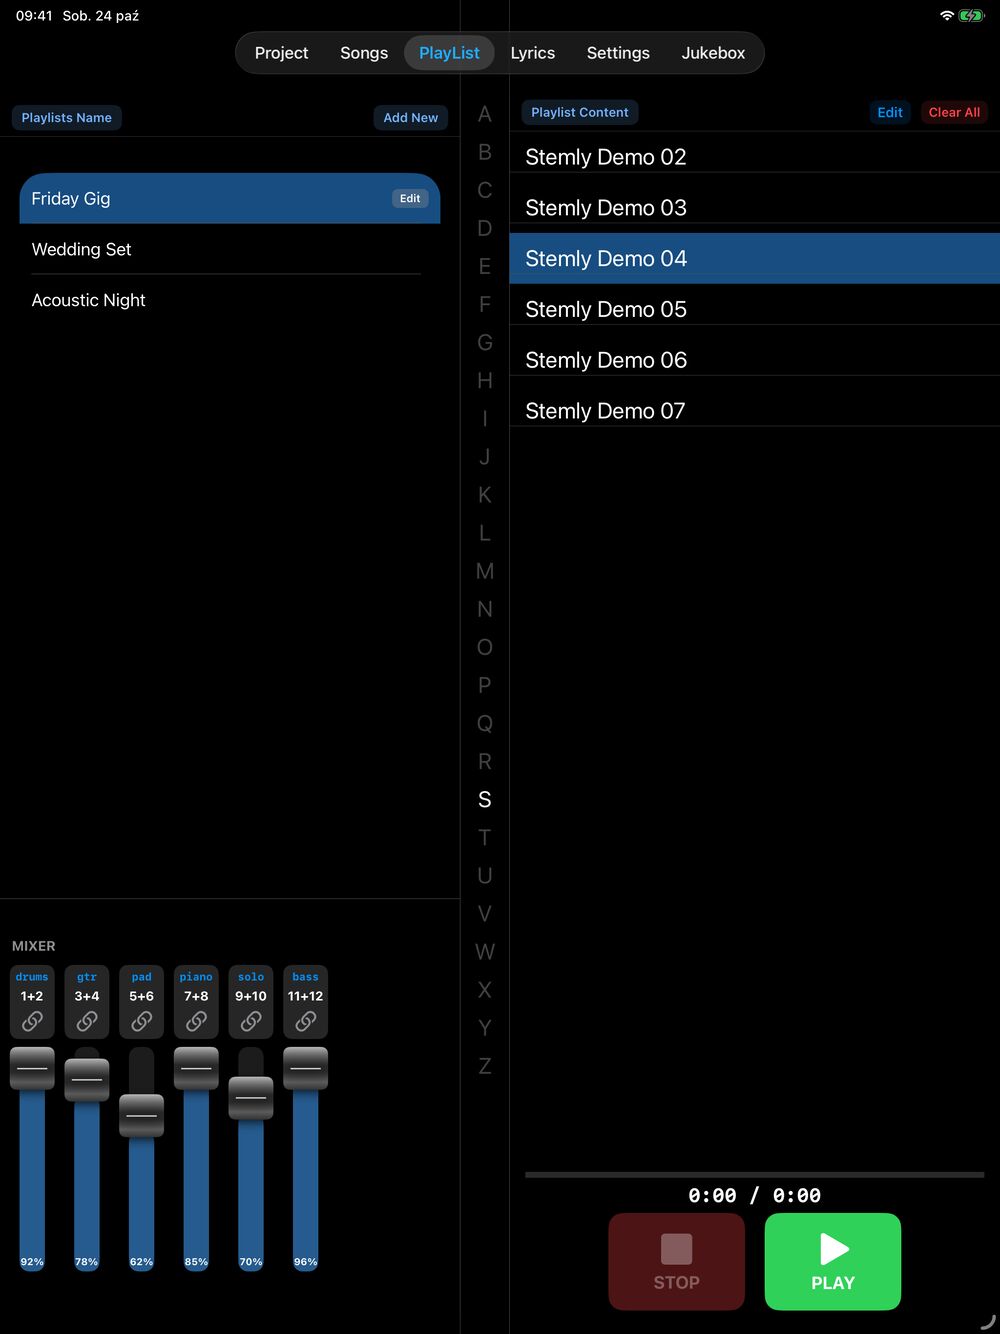Click the Wi-Fi status icon

coord(946,16)
